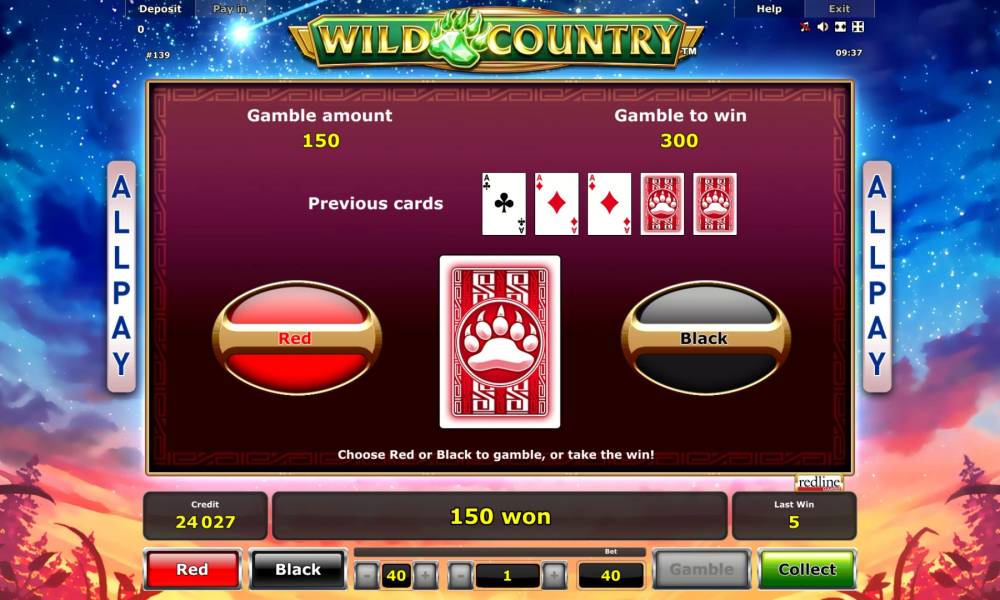Toggle the crossed-out music note icon
Image resolution: width=1000 pixels, height=600 pixels.
805,27
